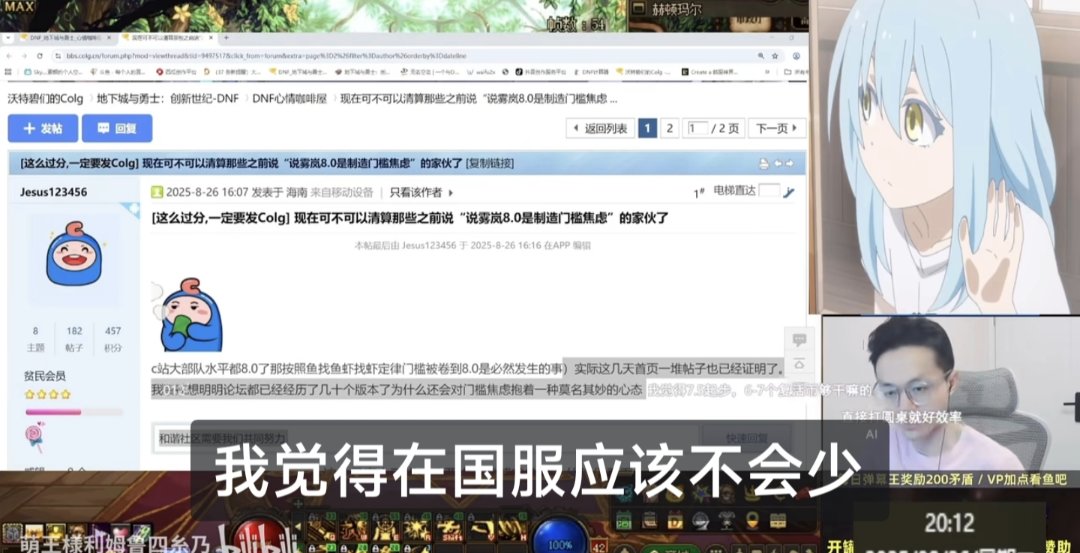Click the mobile post icon beside date
The width and height of the screenshot is (1080, 553).
157,192
